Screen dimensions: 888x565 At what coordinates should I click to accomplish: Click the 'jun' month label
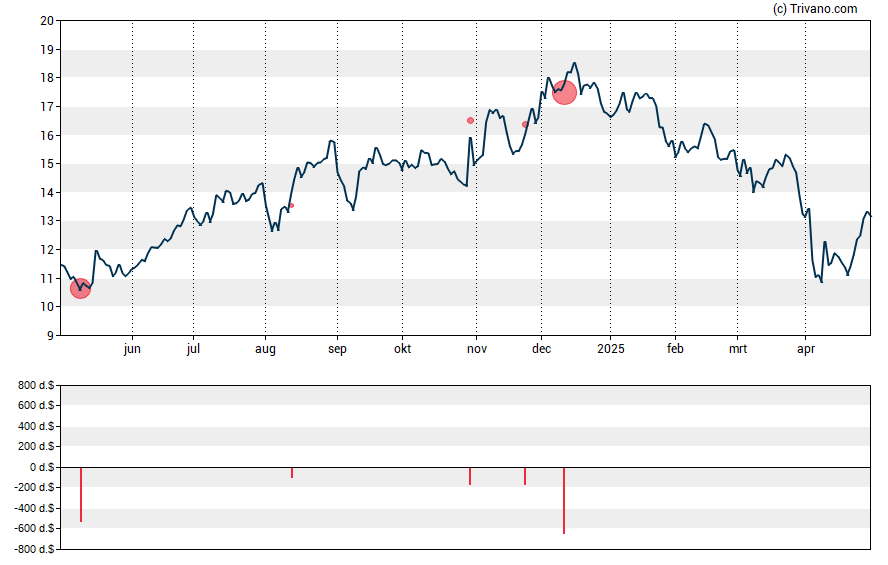(x=132, y=349)
